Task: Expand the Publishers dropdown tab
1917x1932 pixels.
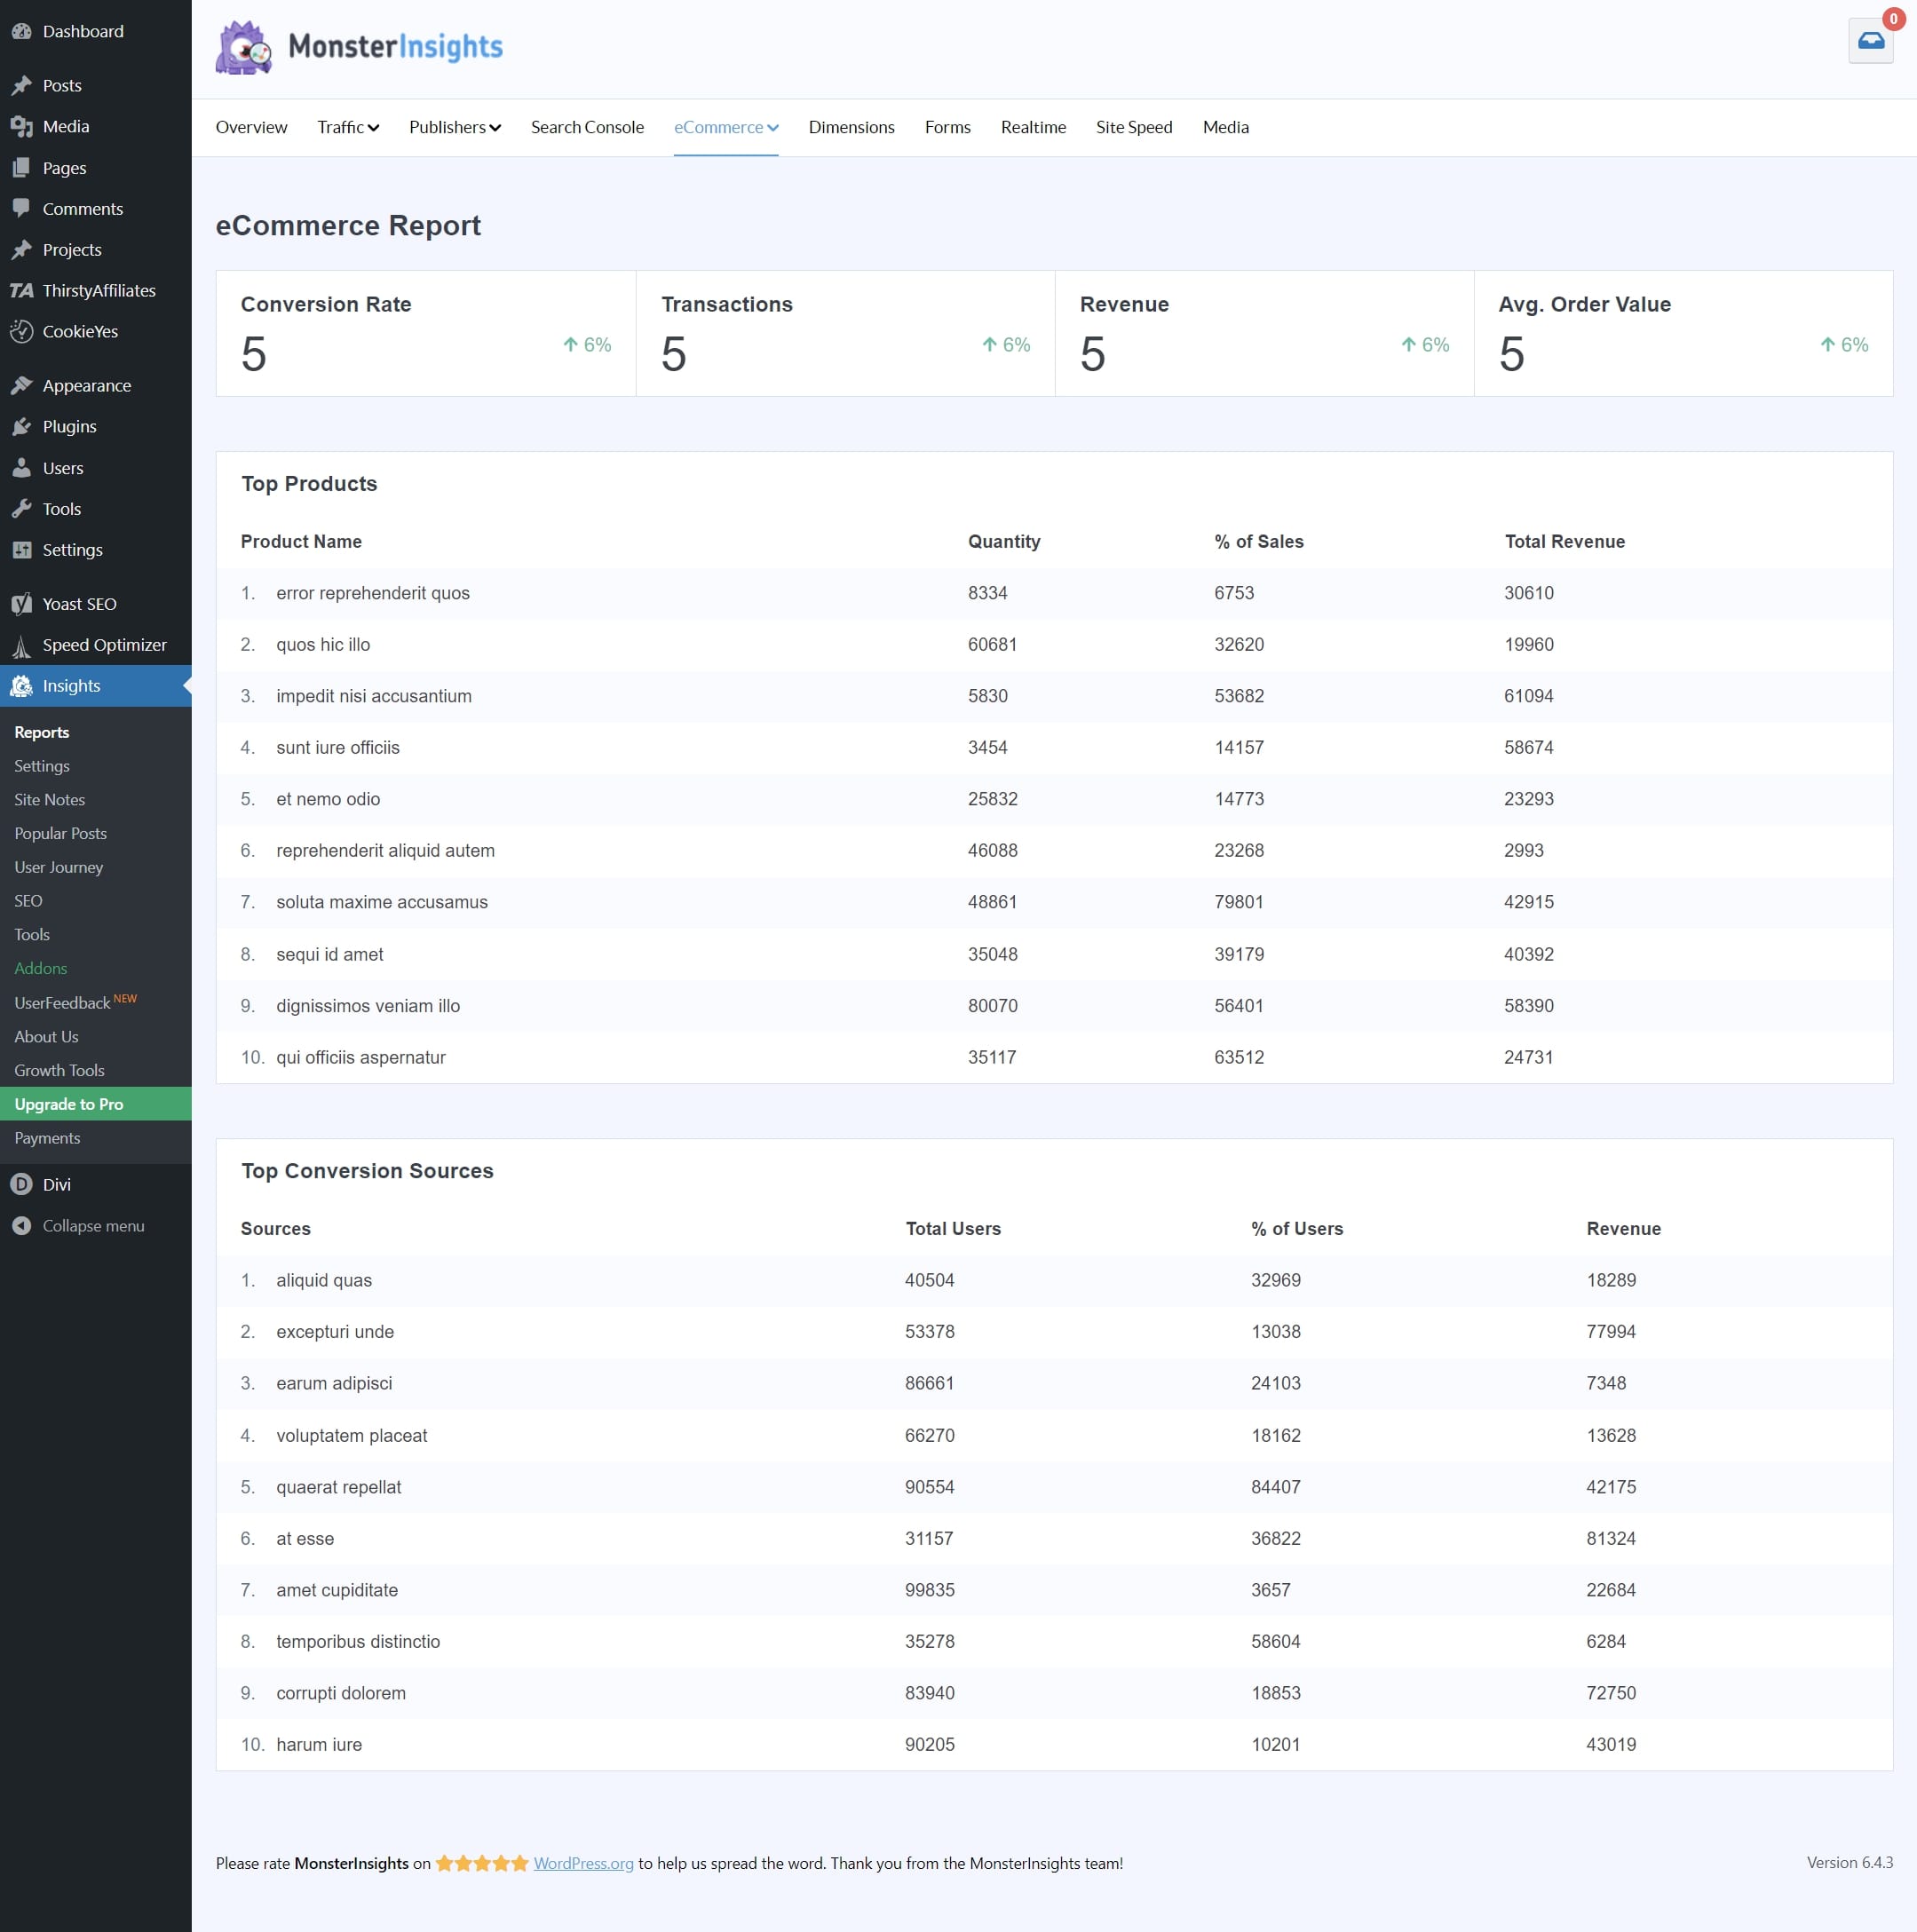Action: point(453,126)
